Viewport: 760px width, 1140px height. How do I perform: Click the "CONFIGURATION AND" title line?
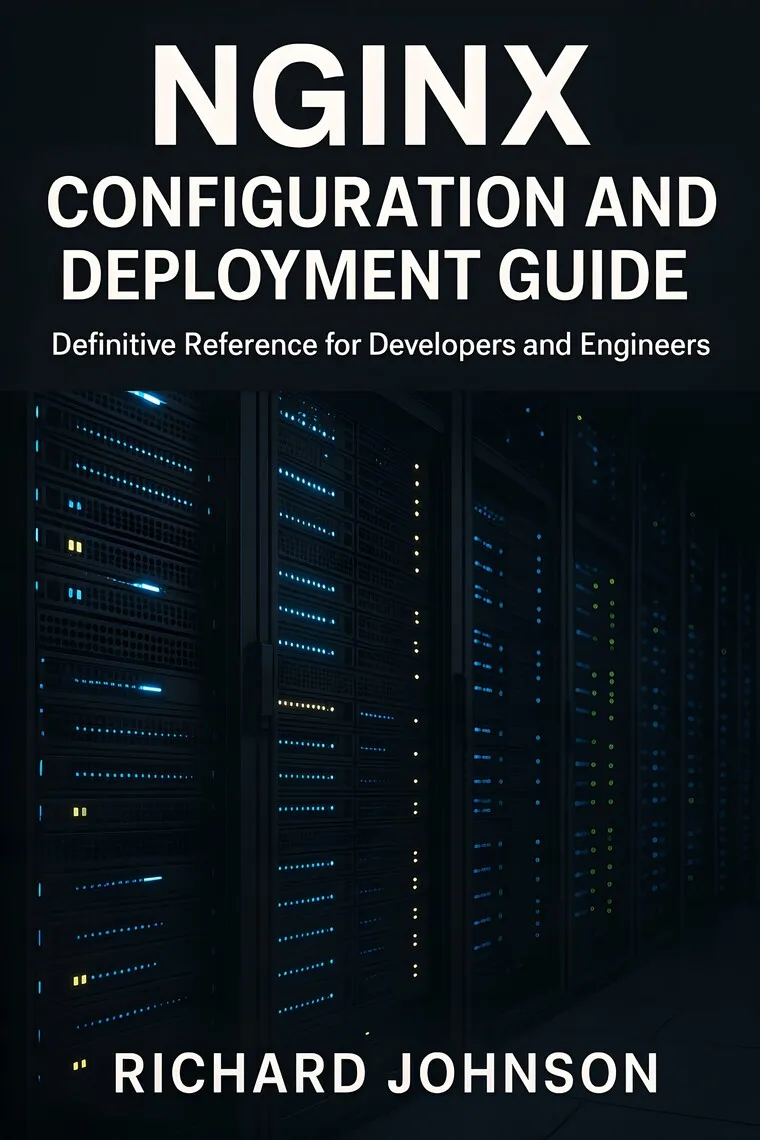(381, 201)
